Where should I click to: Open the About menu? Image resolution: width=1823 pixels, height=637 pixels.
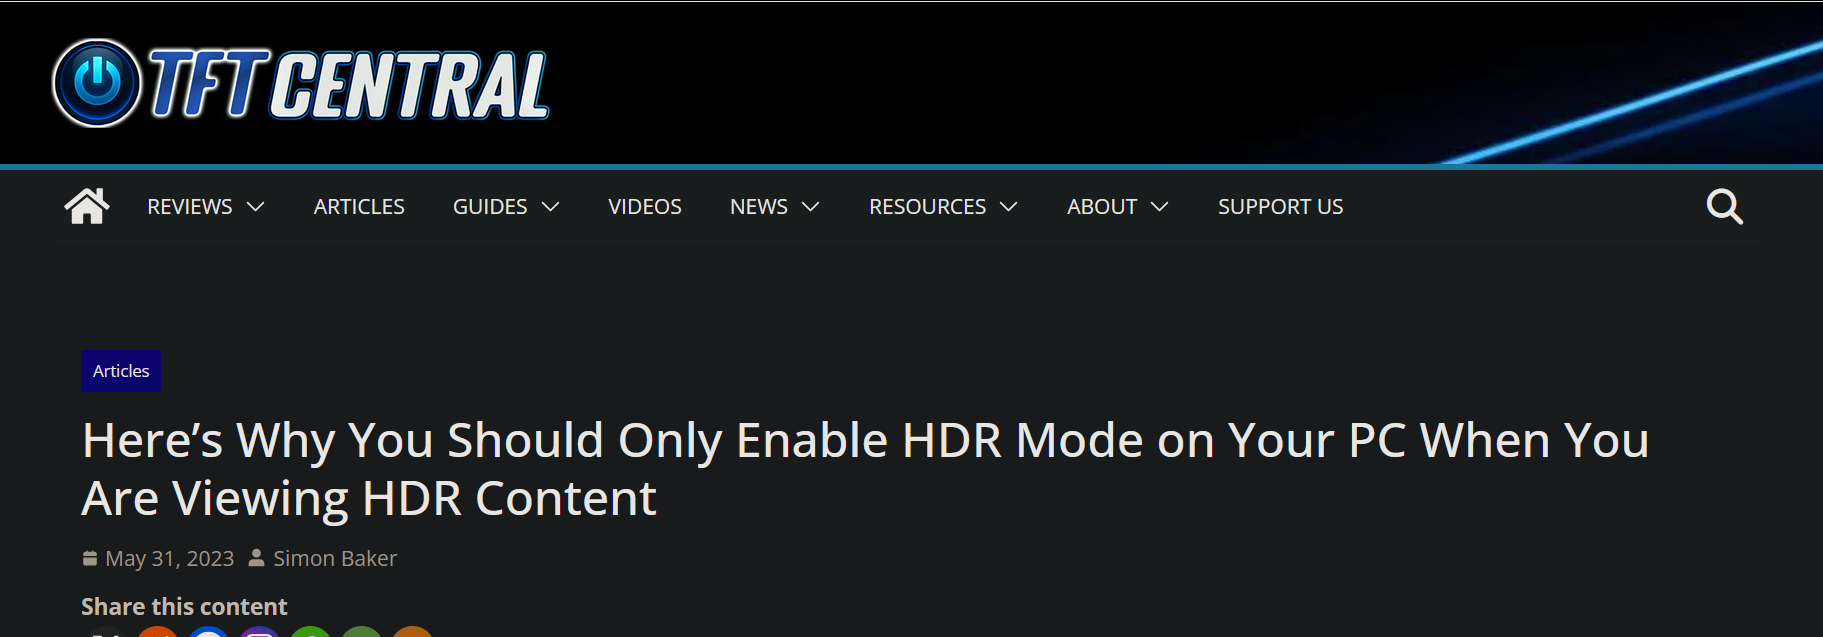(x=1102, y=207)
